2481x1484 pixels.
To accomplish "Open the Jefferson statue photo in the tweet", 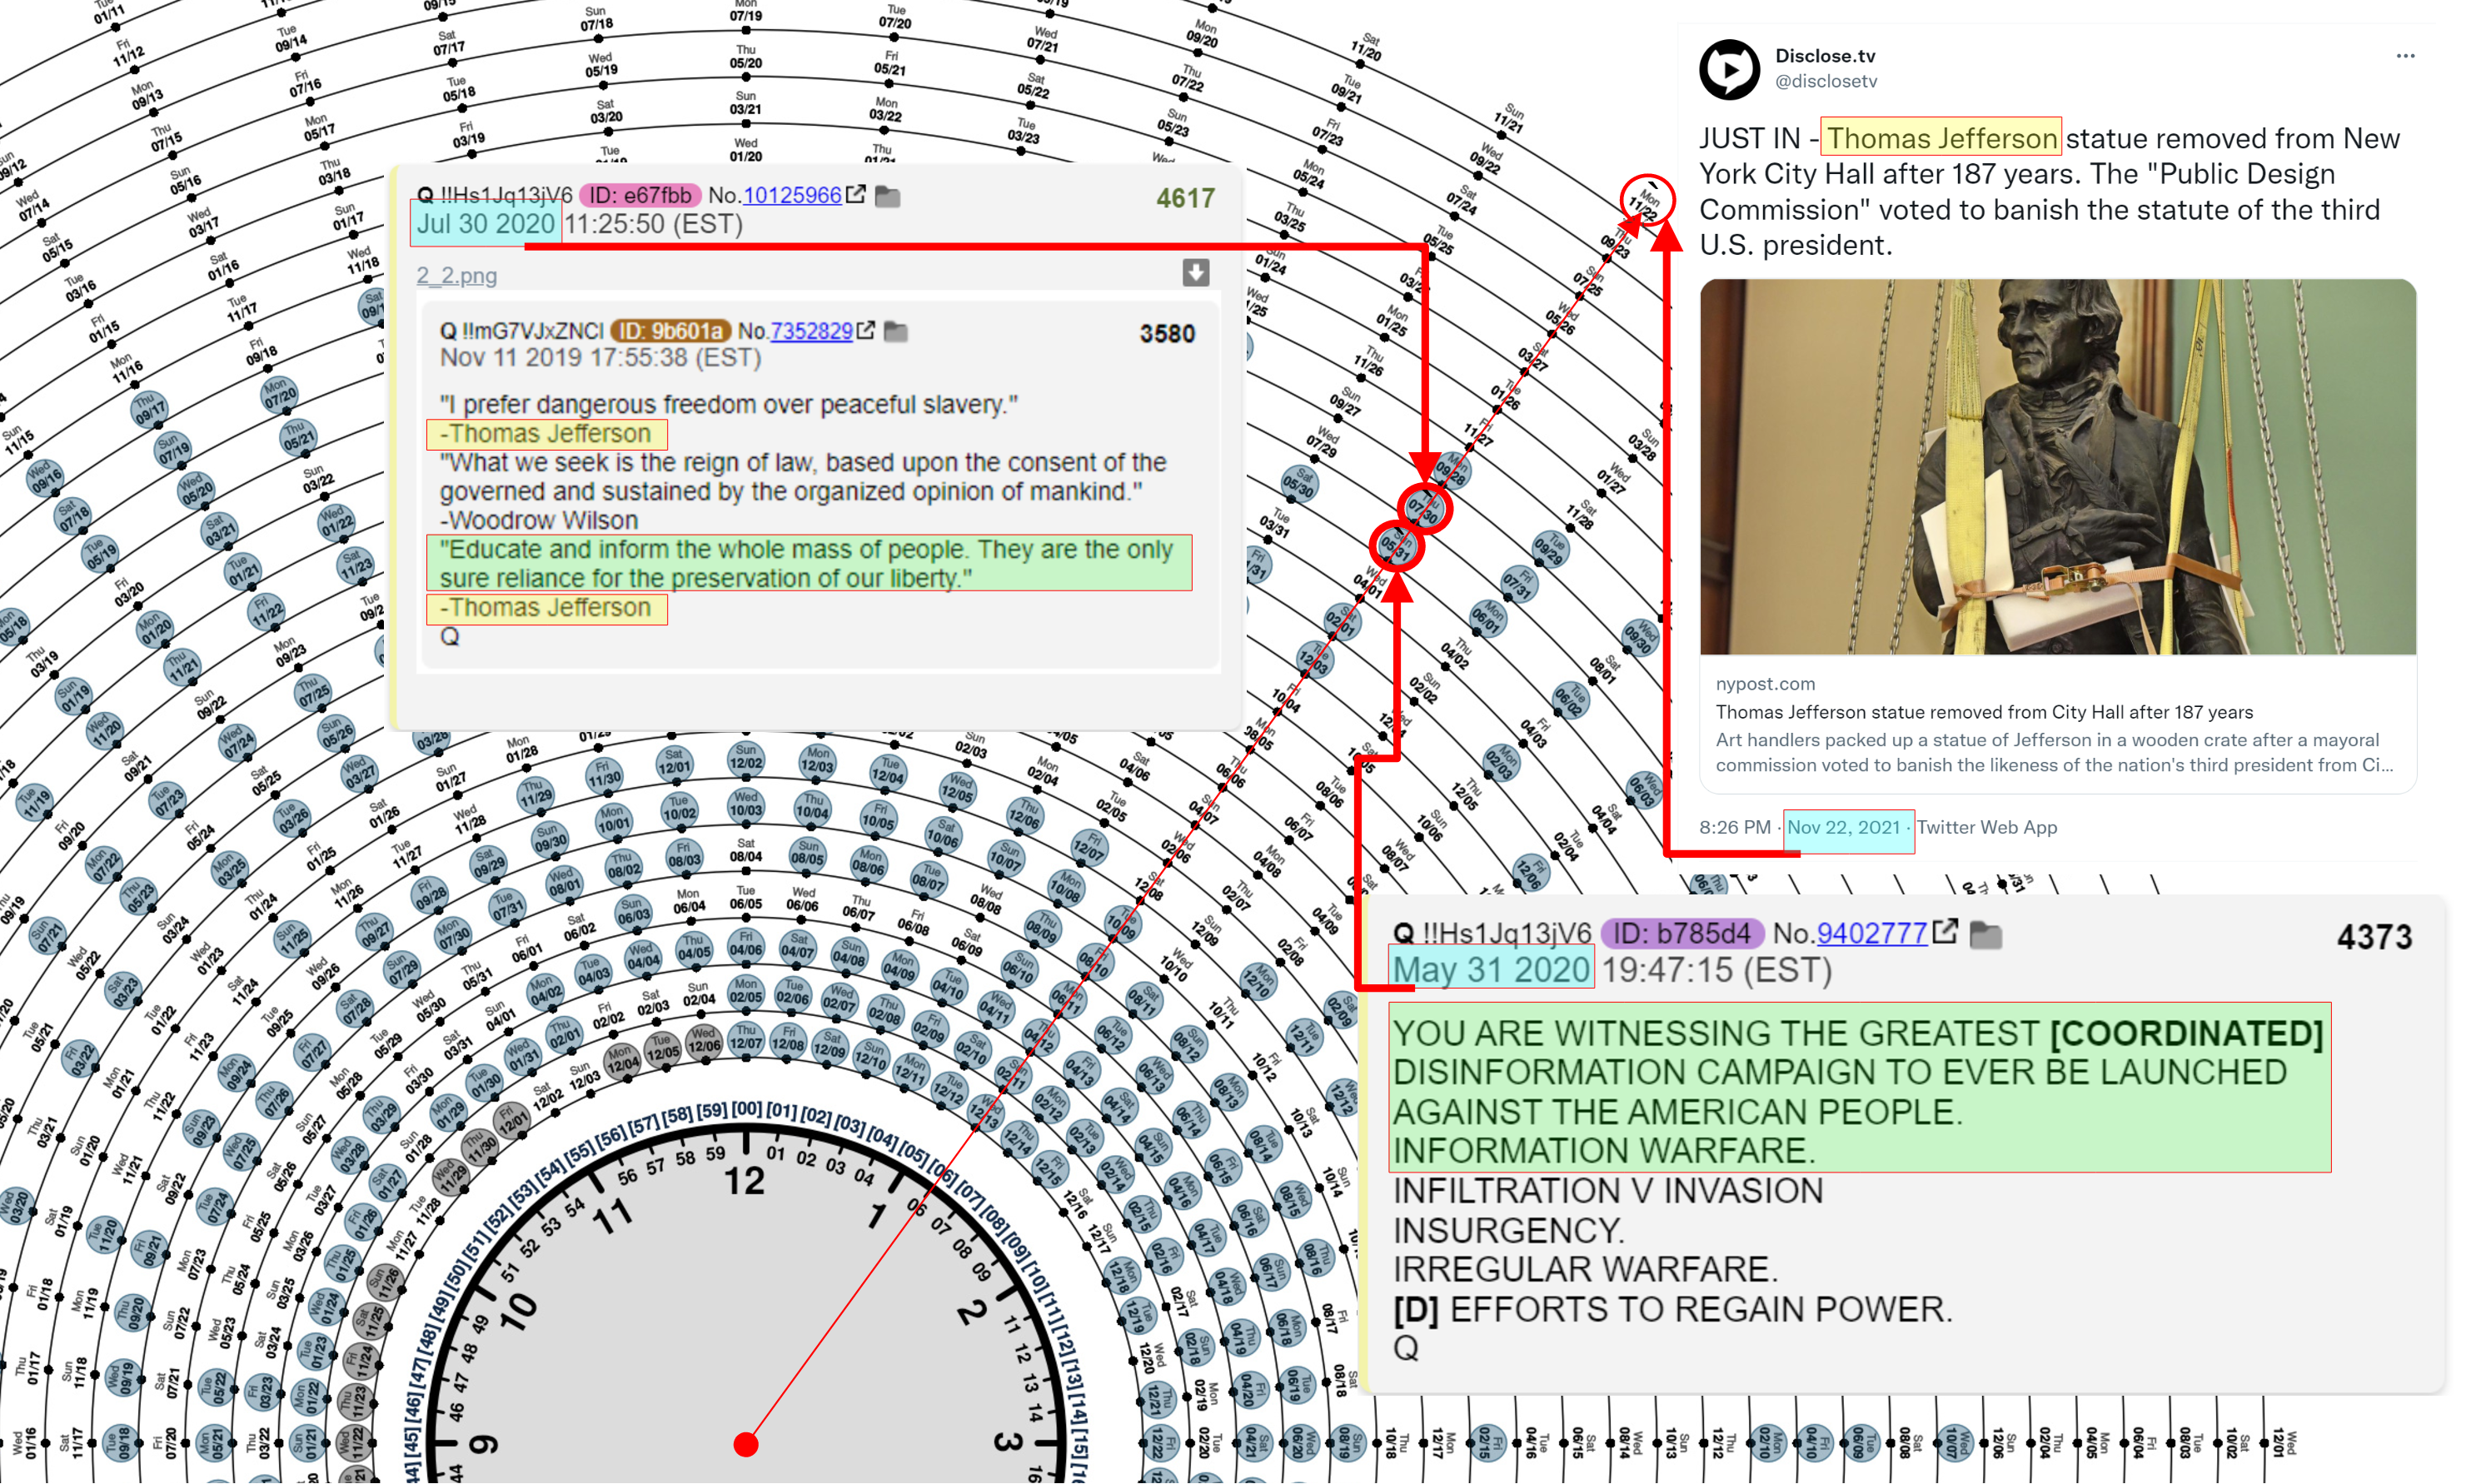I will coord(2058,467).
